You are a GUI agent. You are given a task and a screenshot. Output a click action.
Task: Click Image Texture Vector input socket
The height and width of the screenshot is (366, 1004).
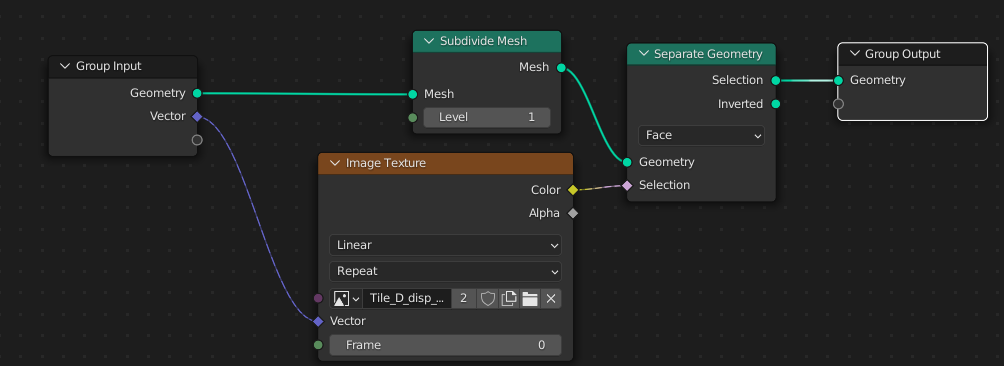point(318,321)
